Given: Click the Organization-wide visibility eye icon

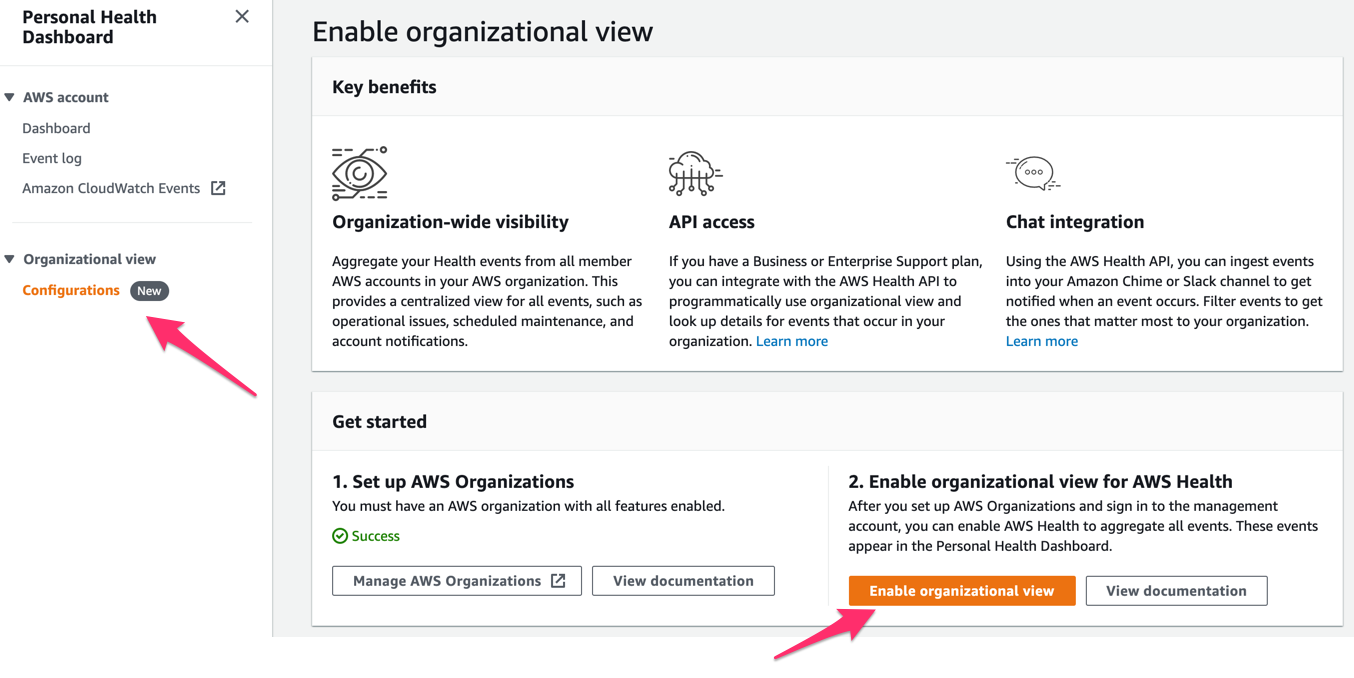Looking at the screenshot, I should (359, 172).
